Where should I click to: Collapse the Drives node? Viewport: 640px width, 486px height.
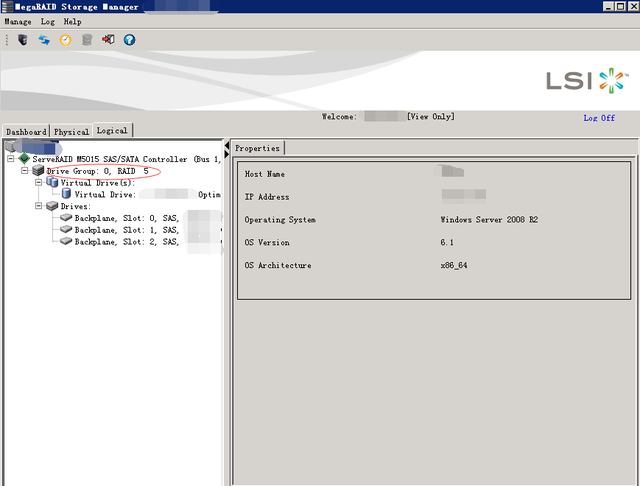(38, 206)
